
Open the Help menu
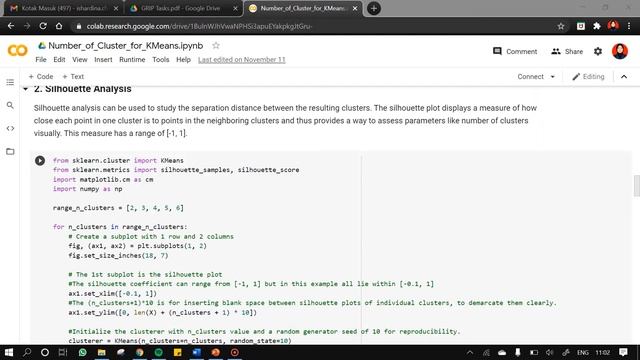183,60
